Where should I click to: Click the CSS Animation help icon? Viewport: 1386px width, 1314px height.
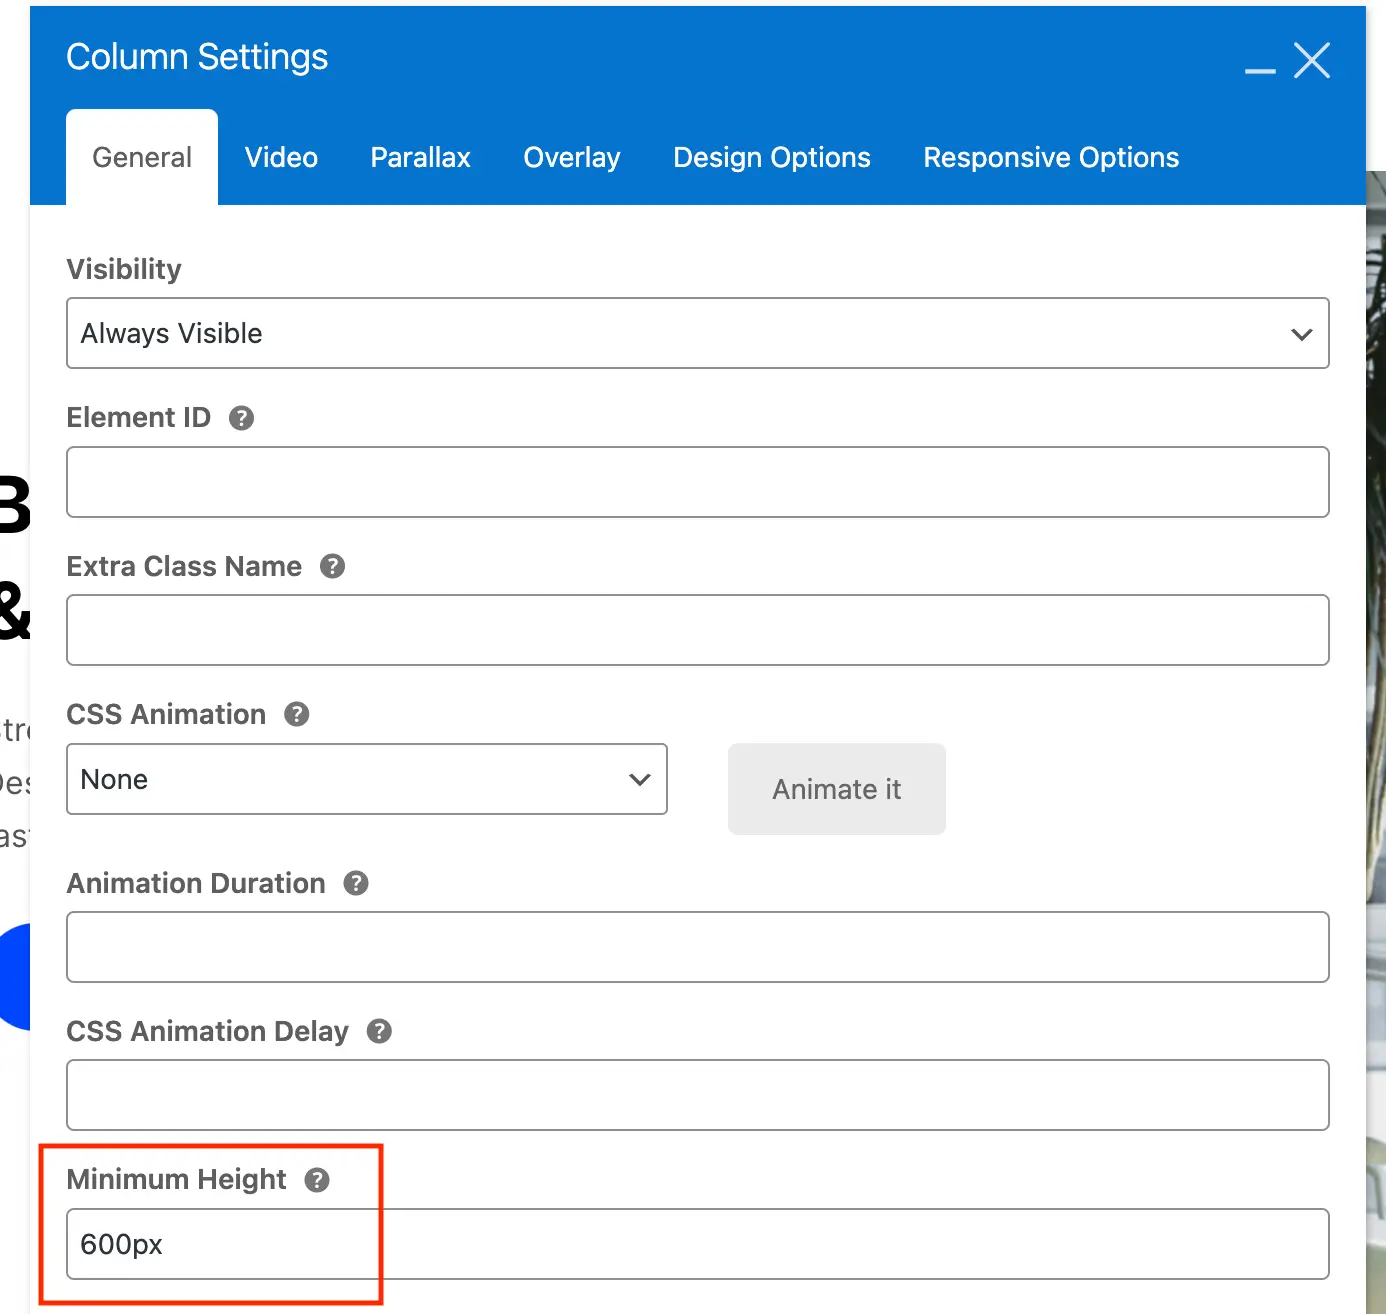pos(297,715)
